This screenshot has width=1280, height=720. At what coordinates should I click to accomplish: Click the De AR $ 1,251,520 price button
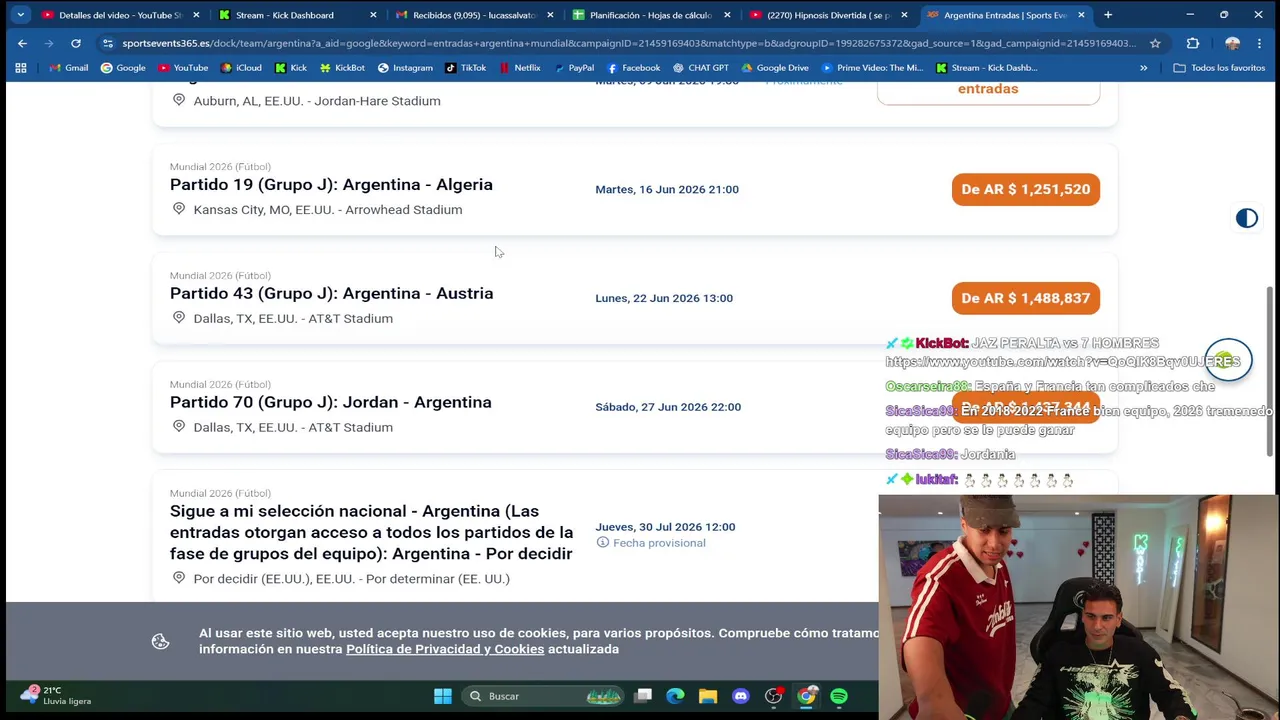pyautogui.click(x=1026, y=189)
